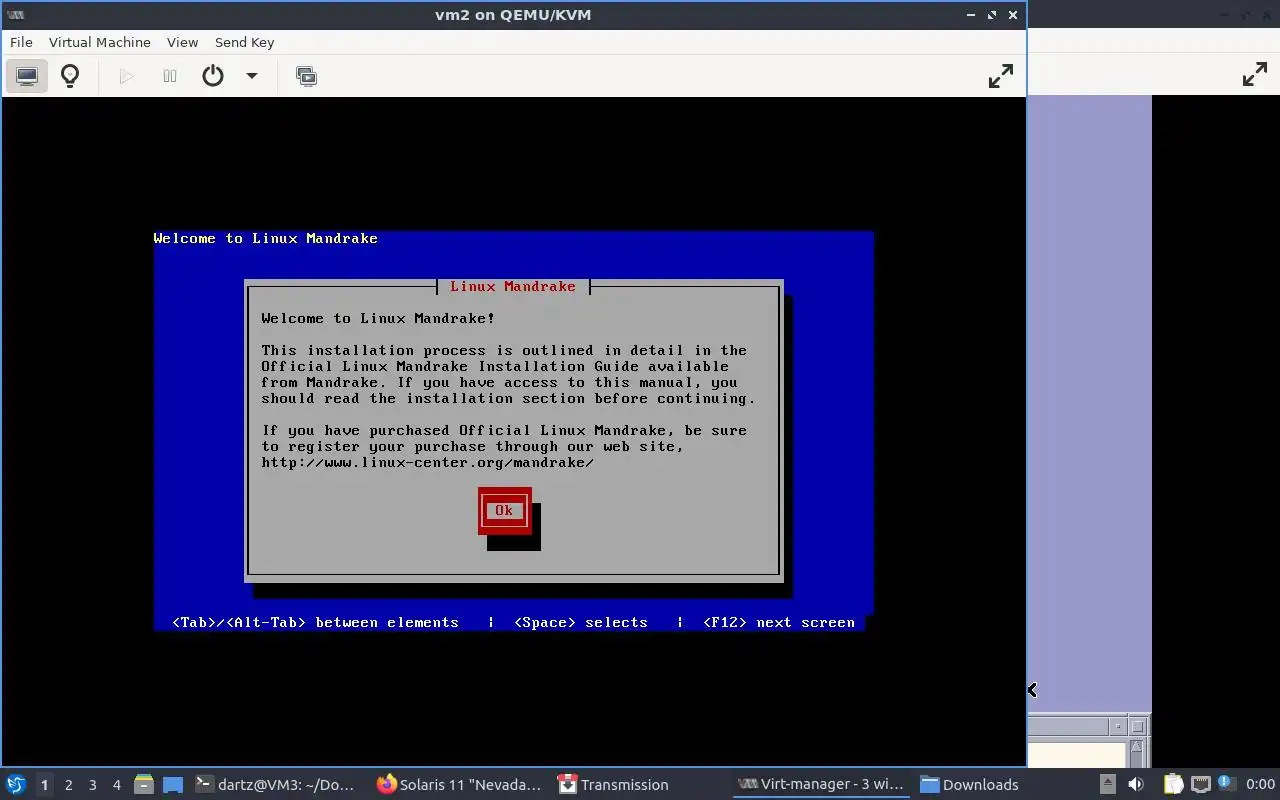This screenshot has width=1280, height=800.
Task: Click the vm2 on QEMU/KVM window title
Action: pyautogui.click(x=513, y=15)
